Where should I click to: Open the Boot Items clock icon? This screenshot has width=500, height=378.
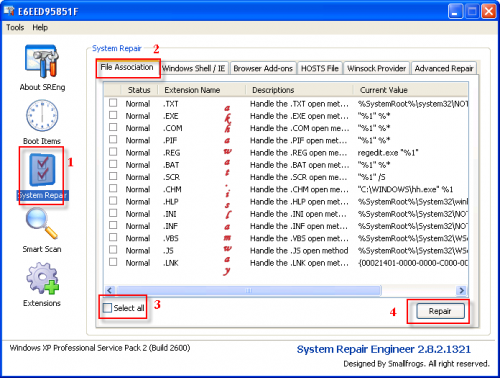[x=42, y=115]
